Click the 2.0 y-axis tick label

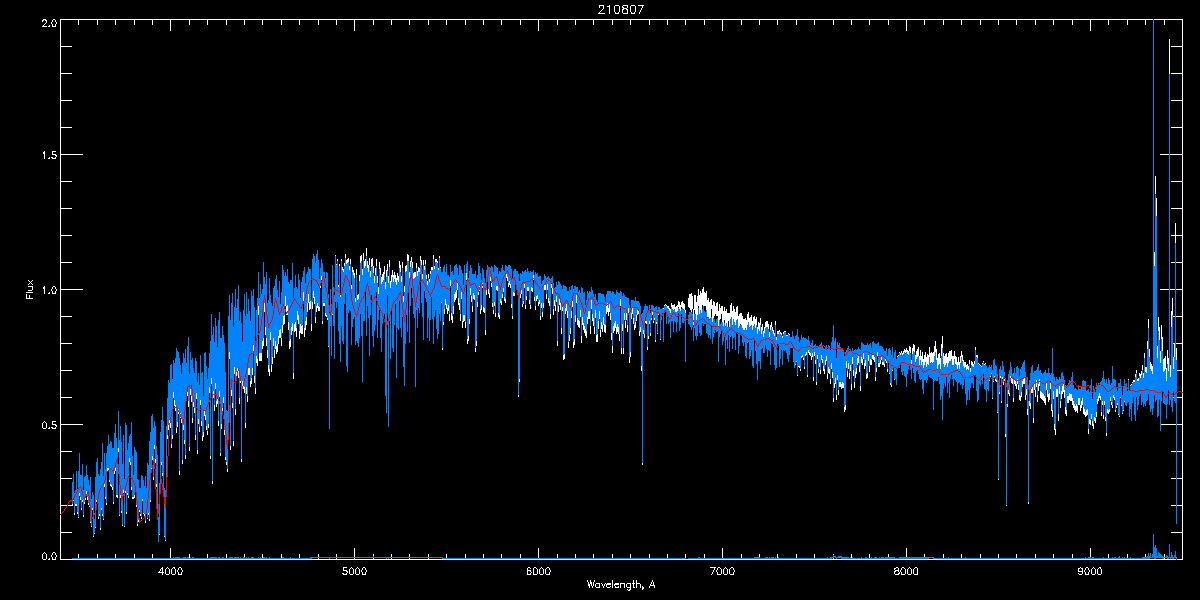pyautogui.click(x=47, y=22)
